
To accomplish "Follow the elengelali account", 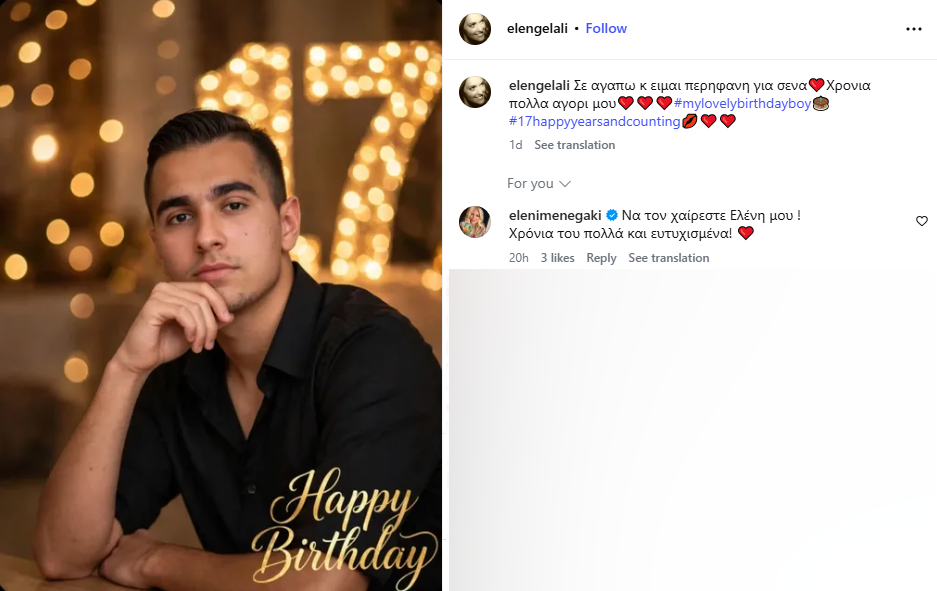I will [x=606, y=29].
